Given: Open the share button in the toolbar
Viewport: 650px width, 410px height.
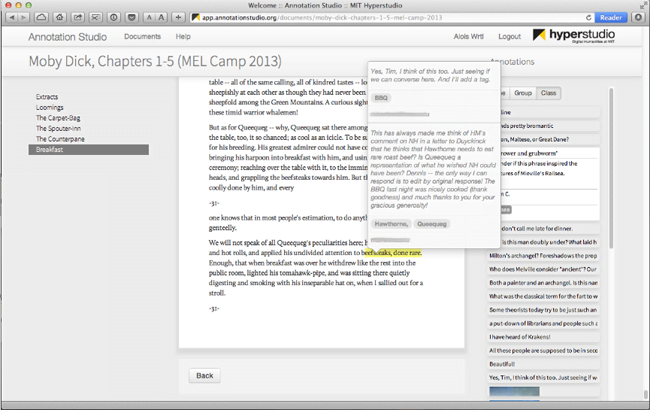Looking at the screenshot, I should 78,17.
